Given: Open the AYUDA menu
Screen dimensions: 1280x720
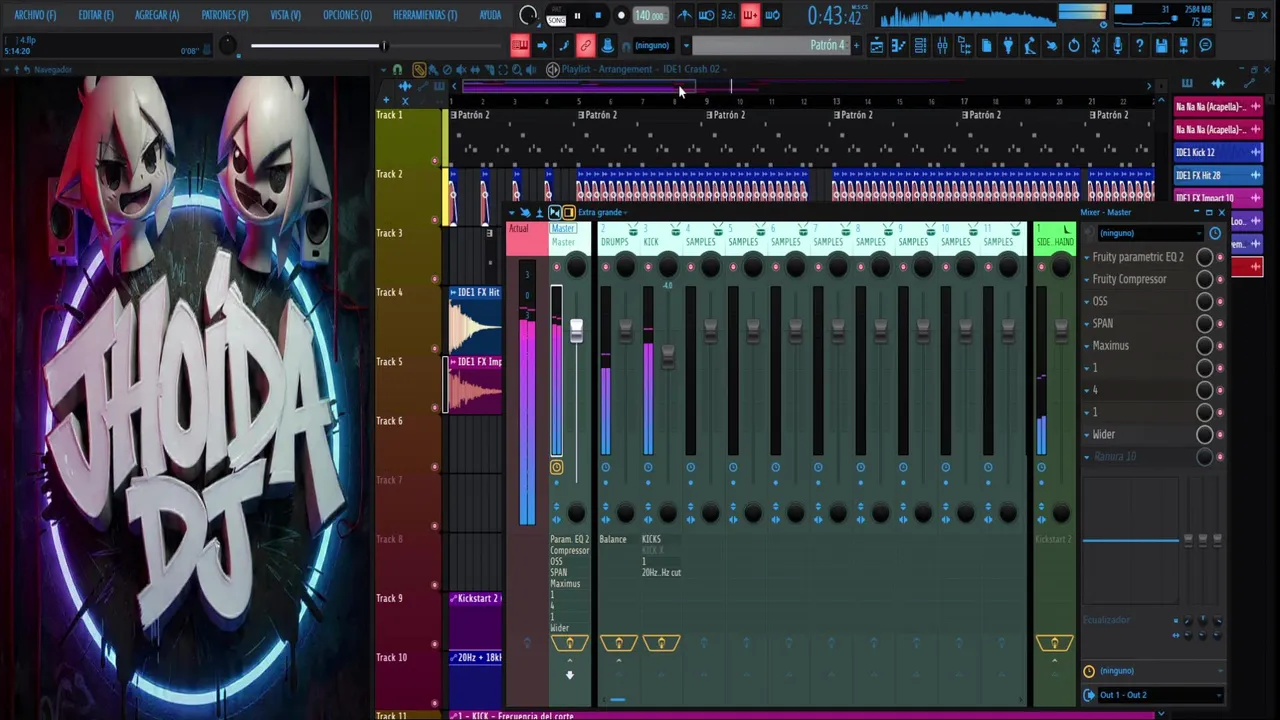Looking at the screenshot, I should pos(490,15).
